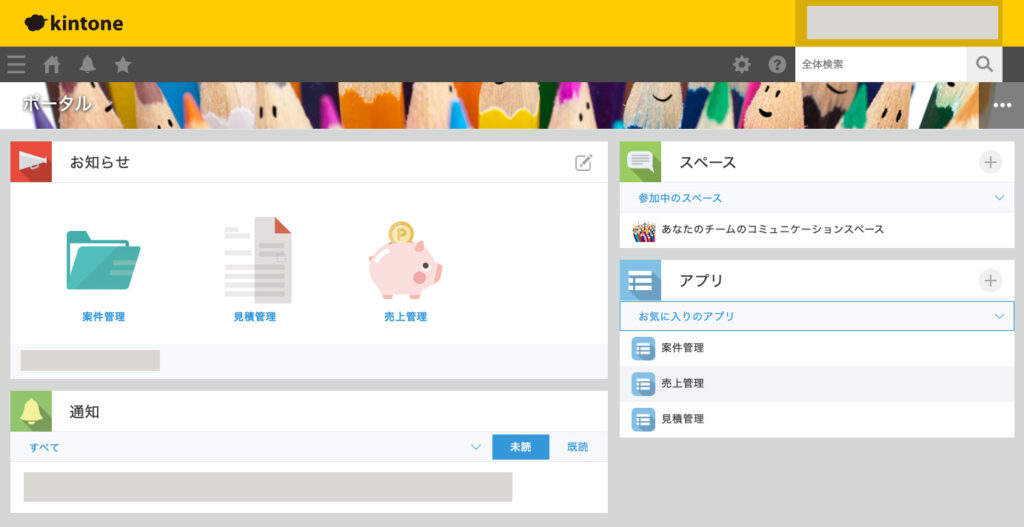Click the お気に入りのアプリ label
Image resolution: width=1024 pixels, height=527 pixels.
point(686,316)
